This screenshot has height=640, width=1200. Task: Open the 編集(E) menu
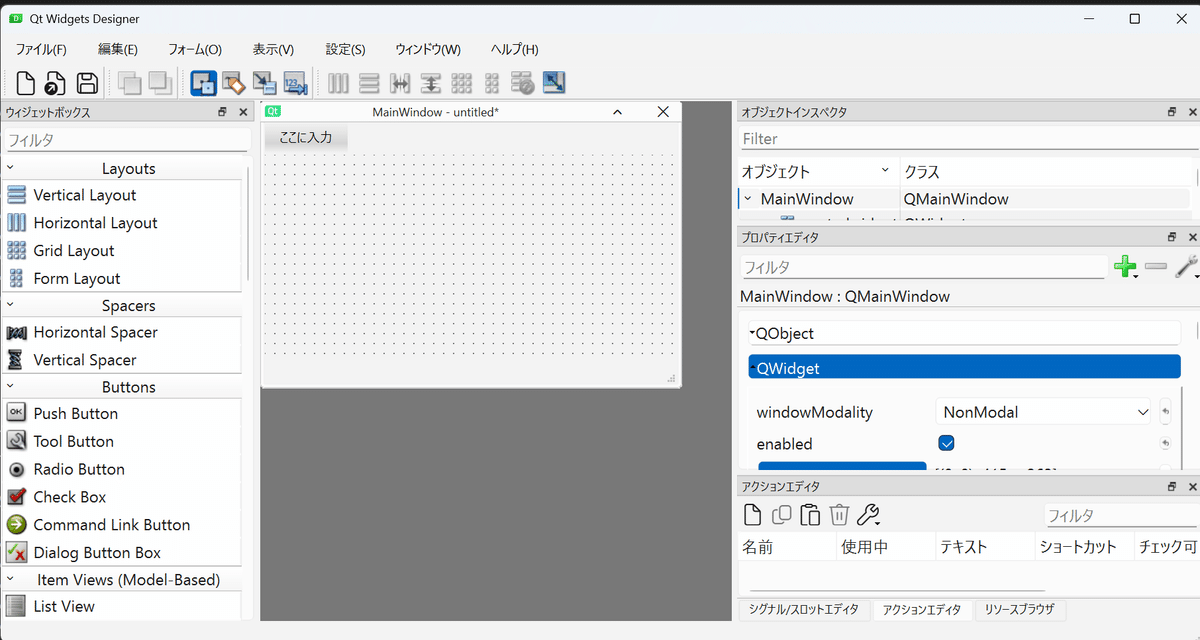[x=118, y=49]
